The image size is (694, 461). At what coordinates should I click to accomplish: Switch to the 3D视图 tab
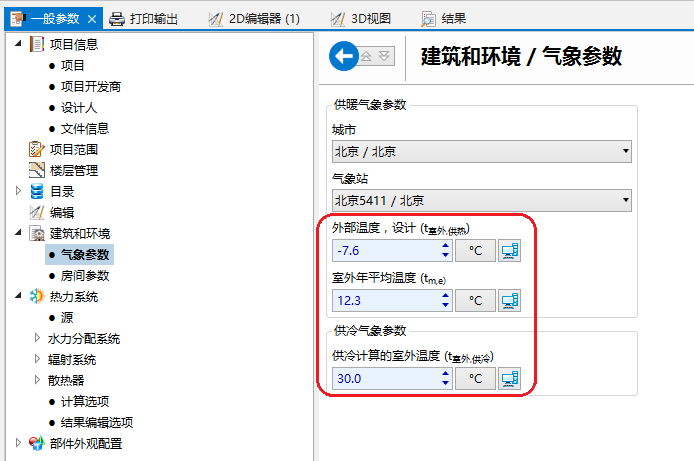pyautogui.click(x=362, y=18)
